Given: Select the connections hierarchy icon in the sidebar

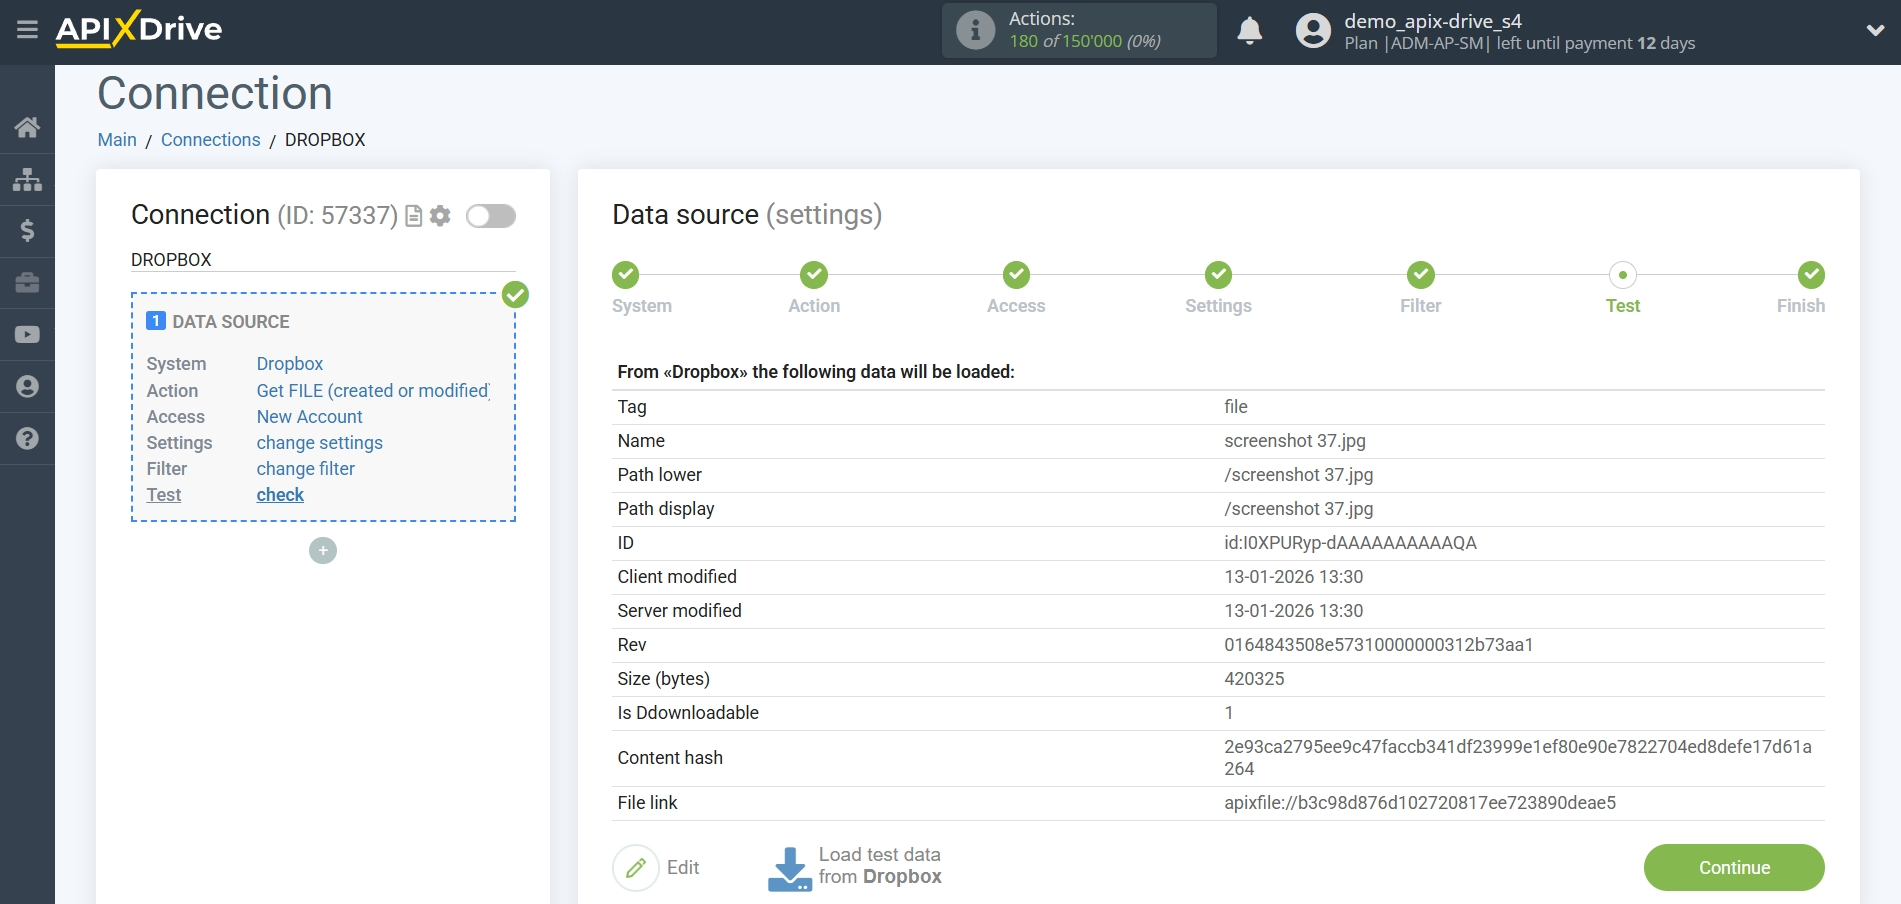Looking at the screenshot, I should pos(27,180).
